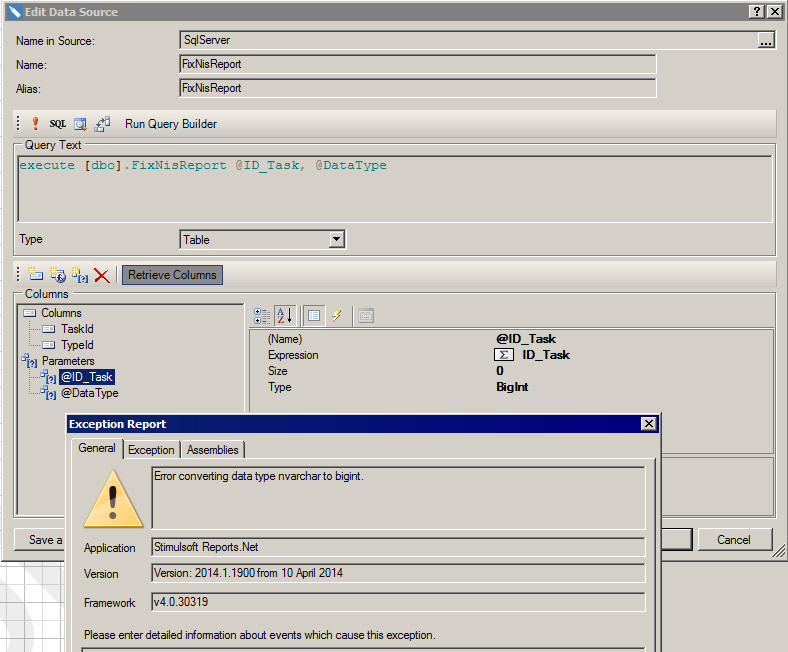
Task: Select the TypeId column in tree
Action: (77, 345)
